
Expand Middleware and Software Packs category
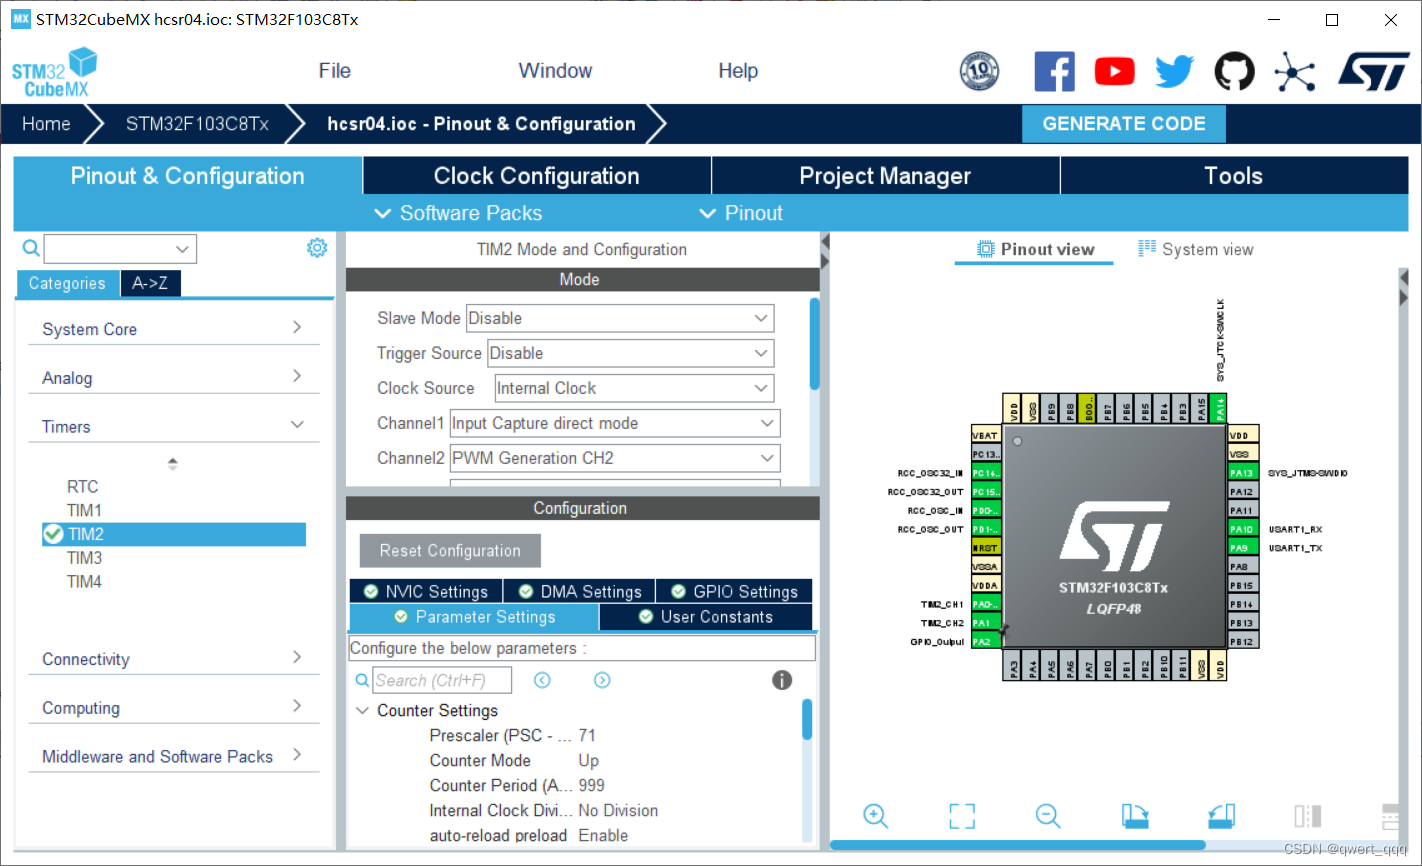(174, 756)
